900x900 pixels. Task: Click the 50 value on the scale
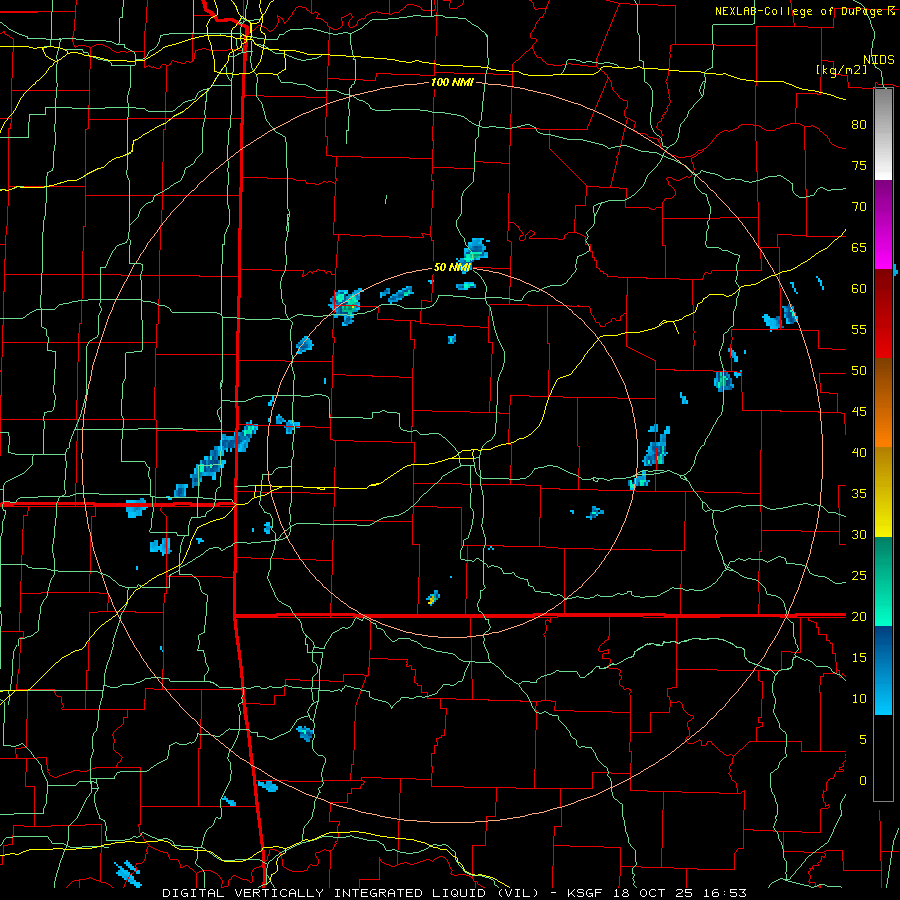click(x=859, y=370)
